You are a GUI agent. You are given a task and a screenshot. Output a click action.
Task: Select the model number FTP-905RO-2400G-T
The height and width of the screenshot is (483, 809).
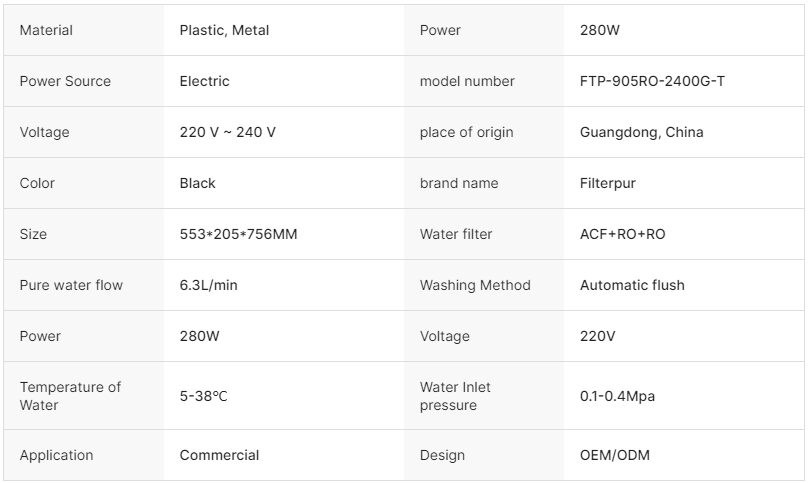[x=652, y=81]
